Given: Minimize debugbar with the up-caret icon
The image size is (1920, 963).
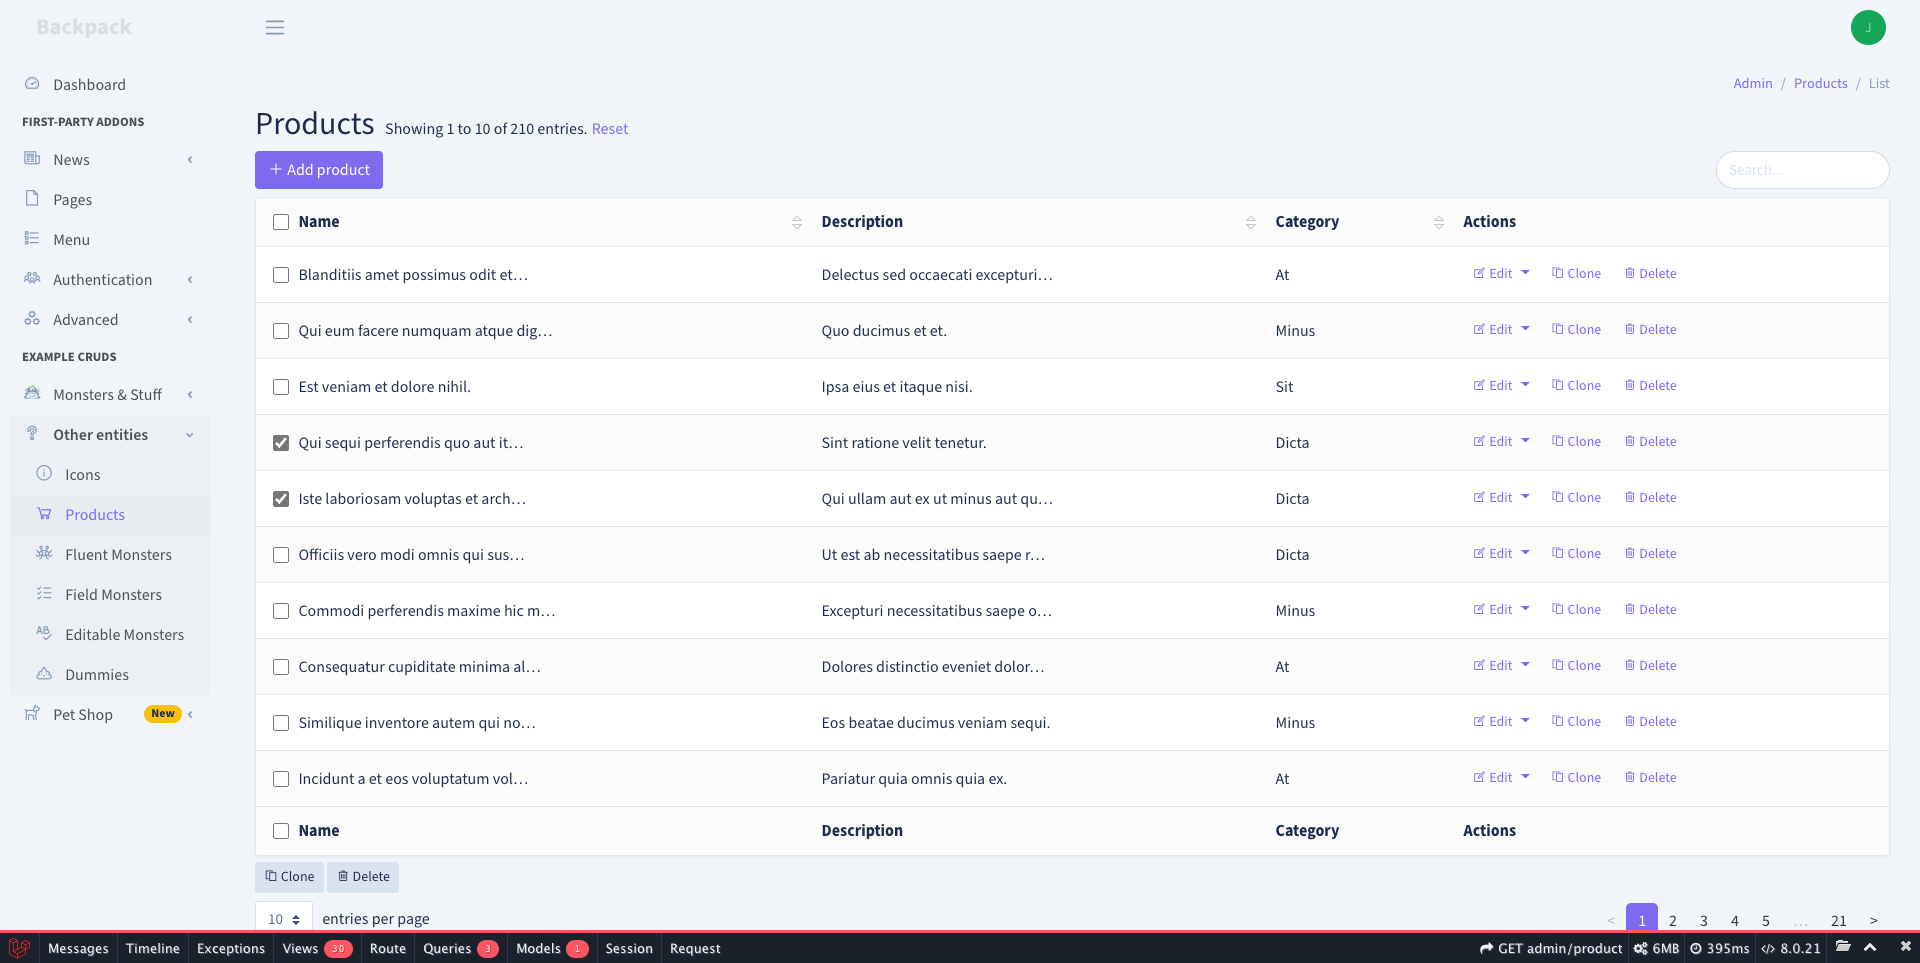Looking at the screenshot, I should [x=1870, y=947].
